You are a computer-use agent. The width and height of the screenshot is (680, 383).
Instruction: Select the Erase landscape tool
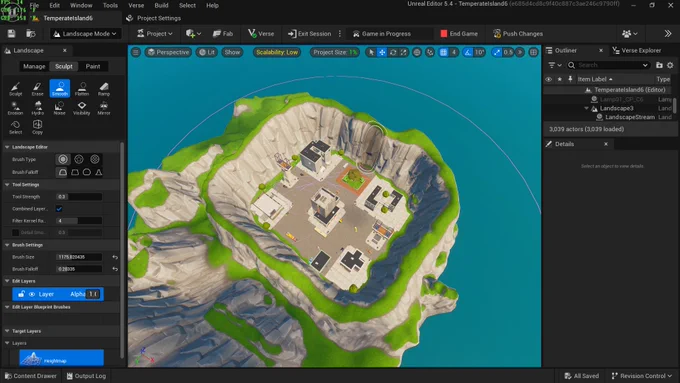click(37, 88)
